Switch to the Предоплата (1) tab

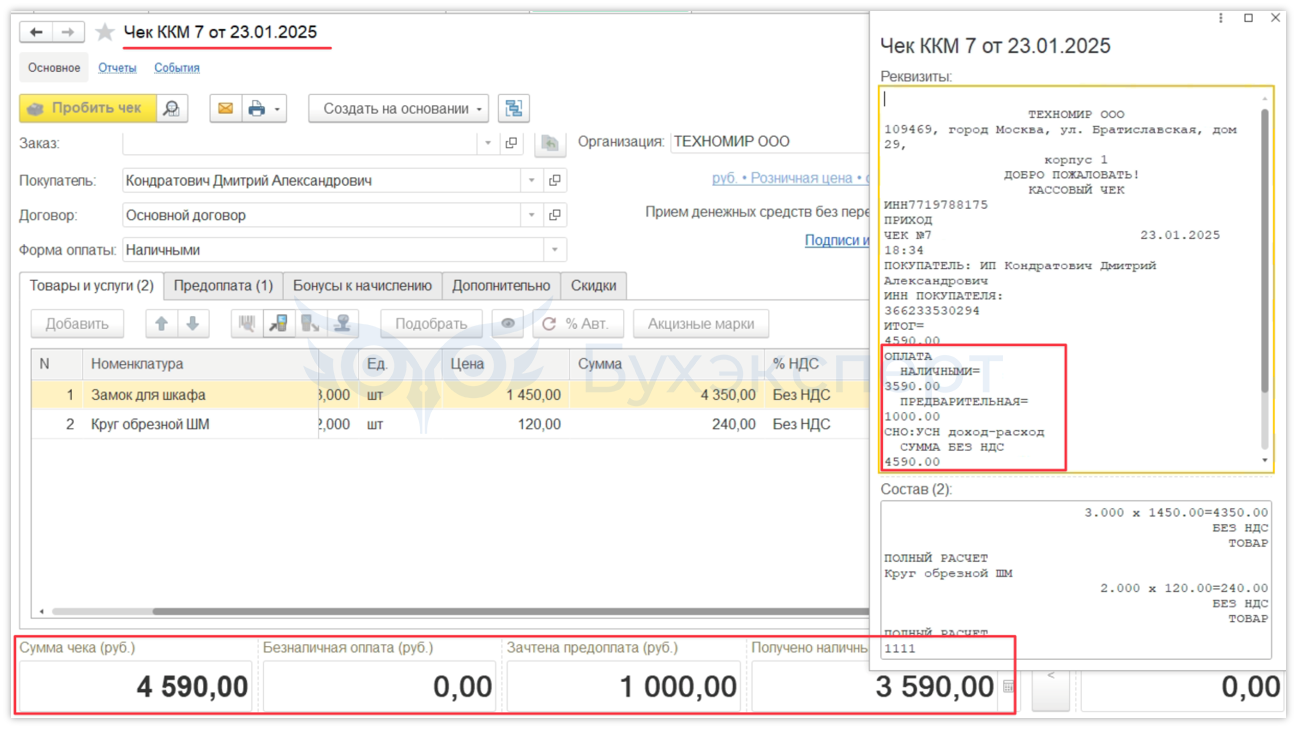(223, 286)
